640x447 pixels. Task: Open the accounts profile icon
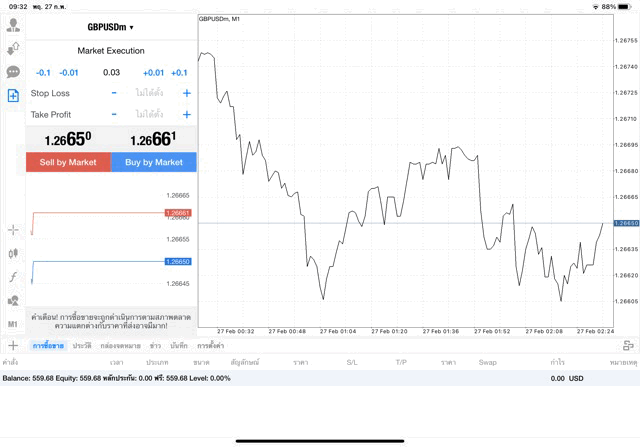click(x=13, y=26)
